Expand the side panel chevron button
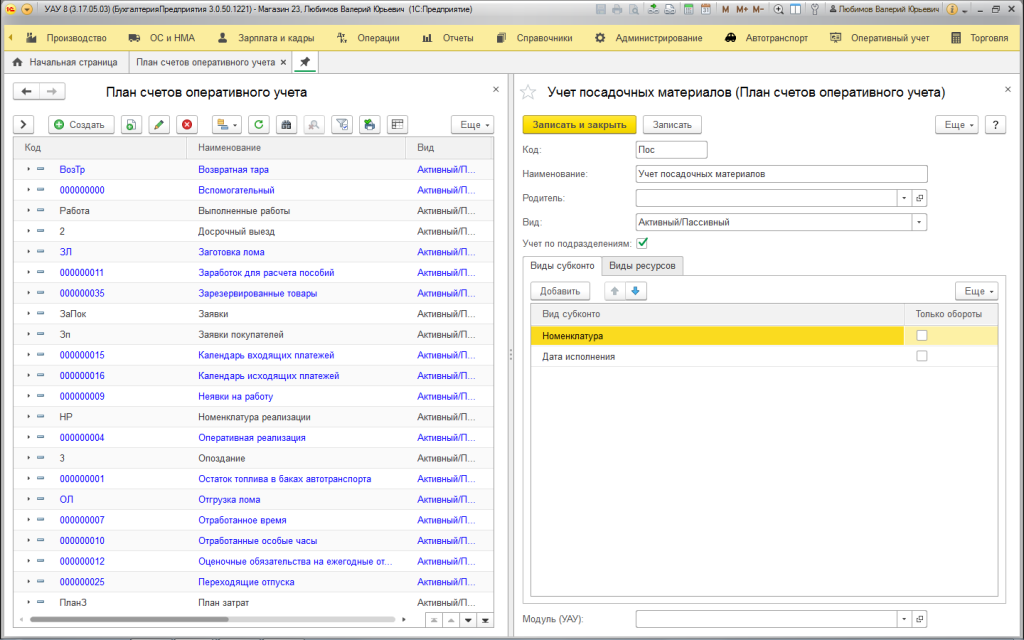 tap(23, 125)
